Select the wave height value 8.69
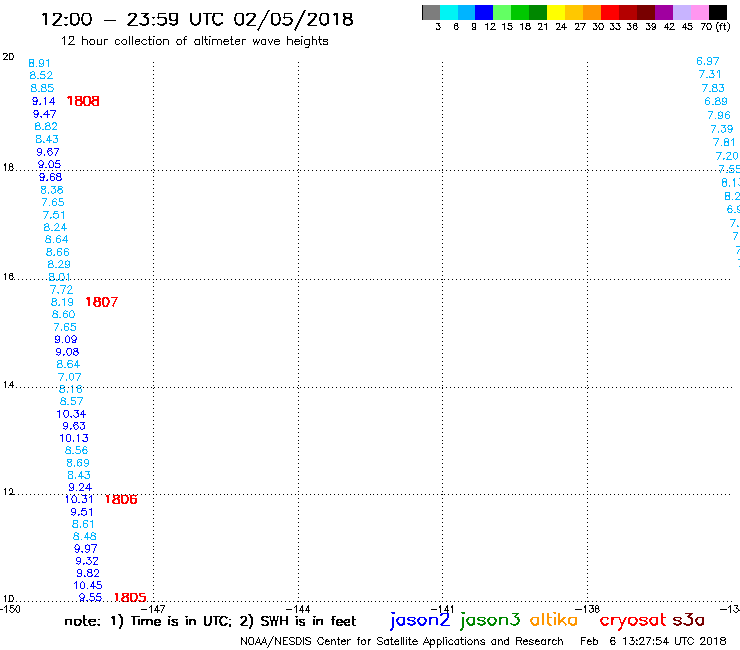 point(78,463)
